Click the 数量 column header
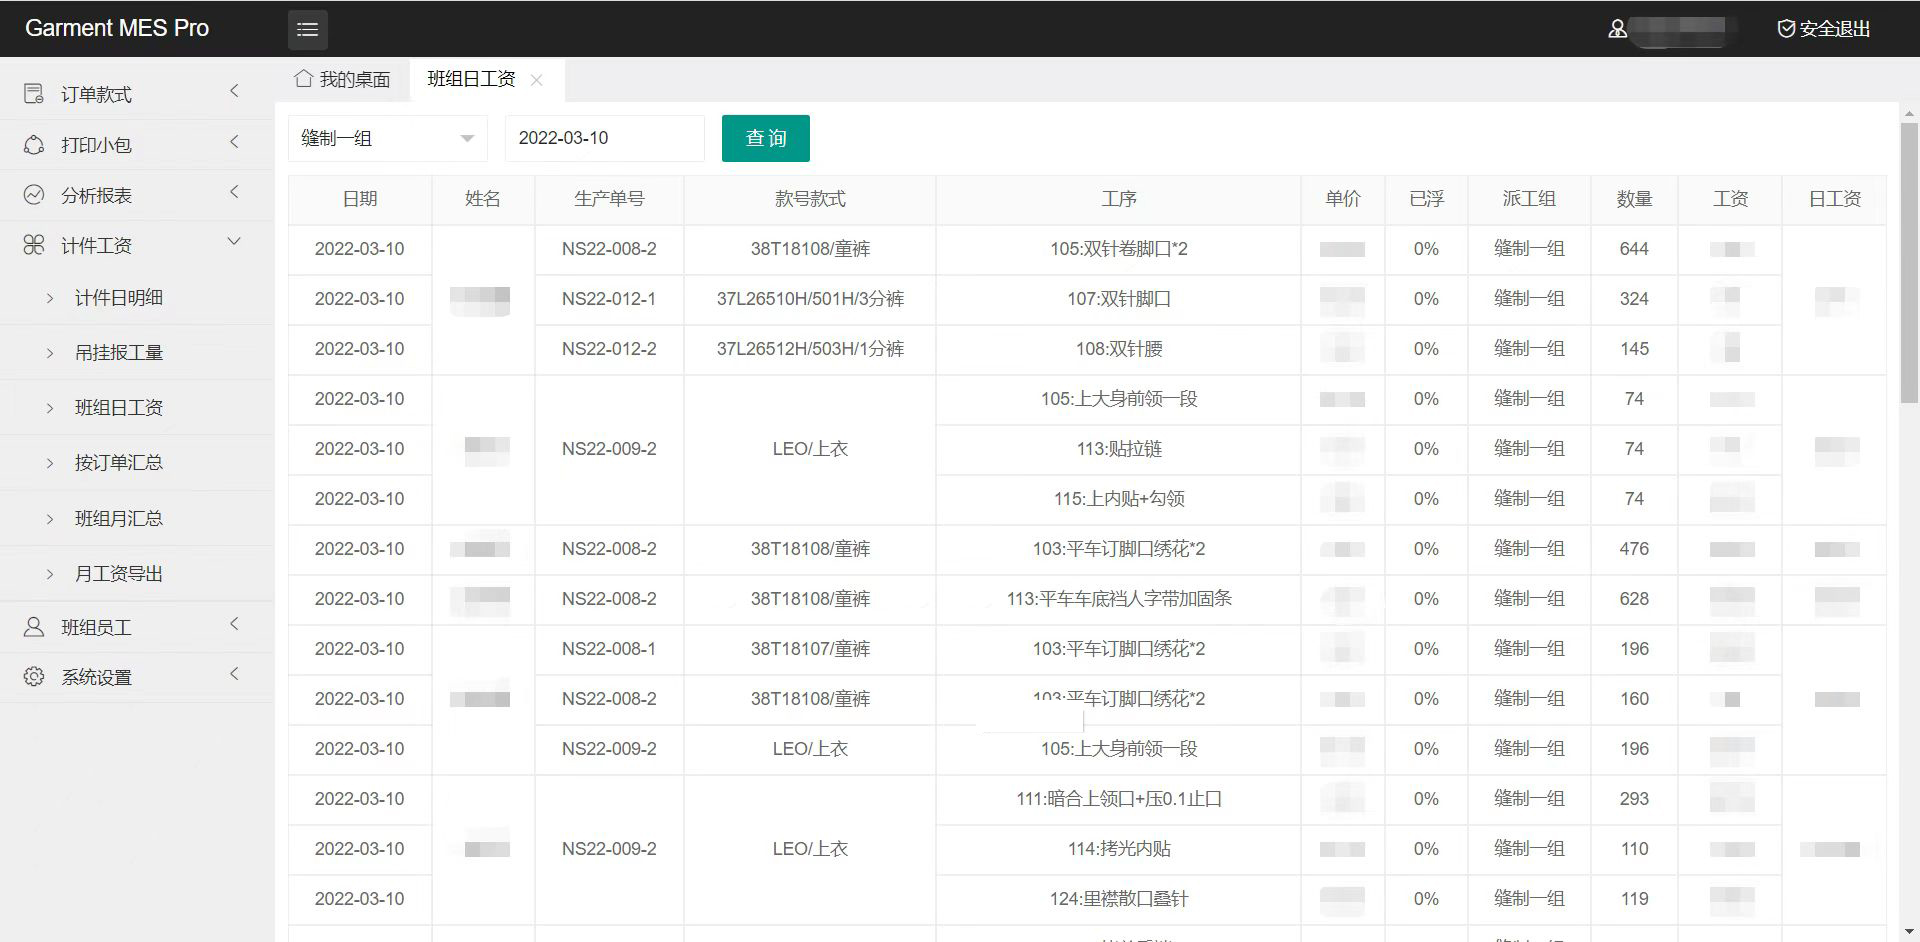This screenshot has height=942, width=1920. tap(1635, 199)
